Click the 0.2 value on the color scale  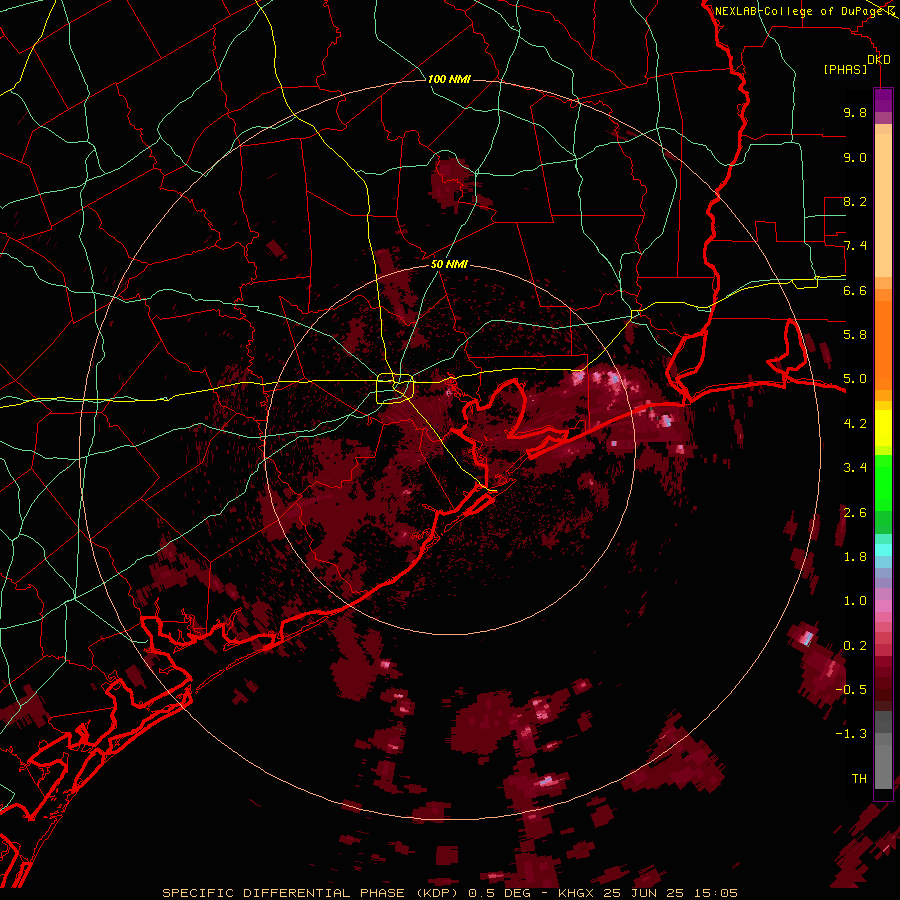[855, 646]
